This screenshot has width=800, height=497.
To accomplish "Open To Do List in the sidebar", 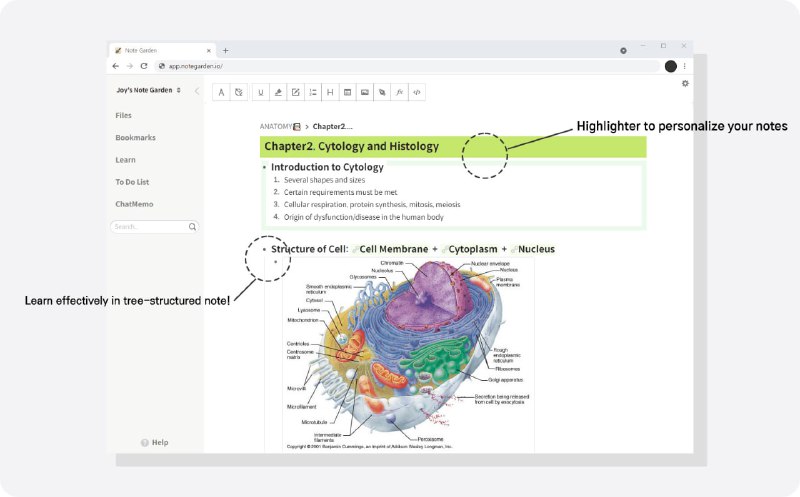I will tap(132, 182).
